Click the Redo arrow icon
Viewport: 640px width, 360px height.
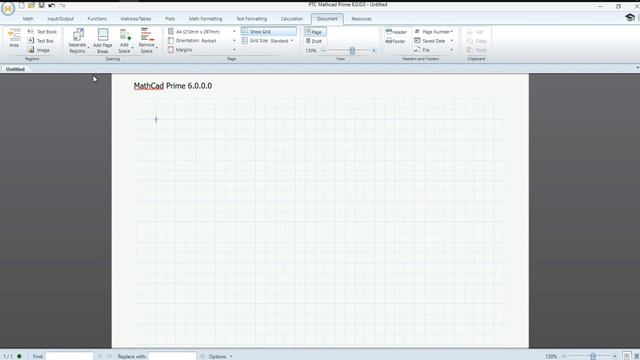click(x=62, y=5)
